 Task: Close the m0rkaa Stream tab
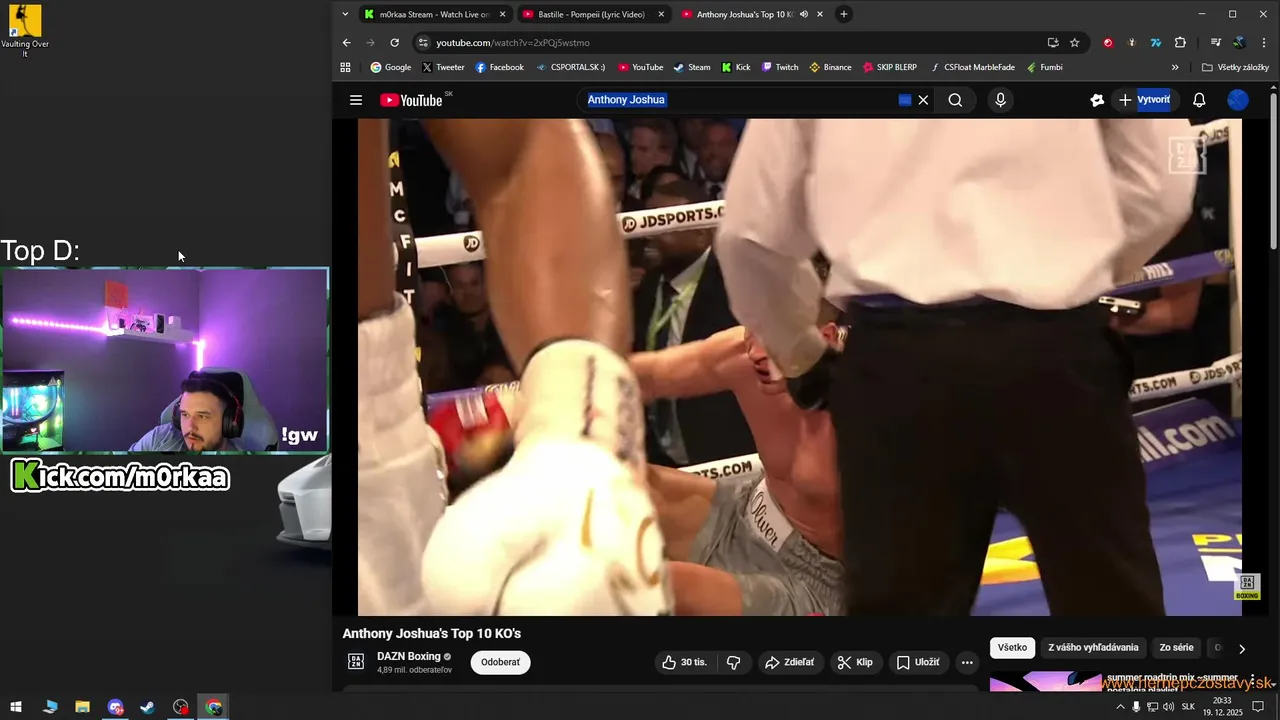(503, 14)
